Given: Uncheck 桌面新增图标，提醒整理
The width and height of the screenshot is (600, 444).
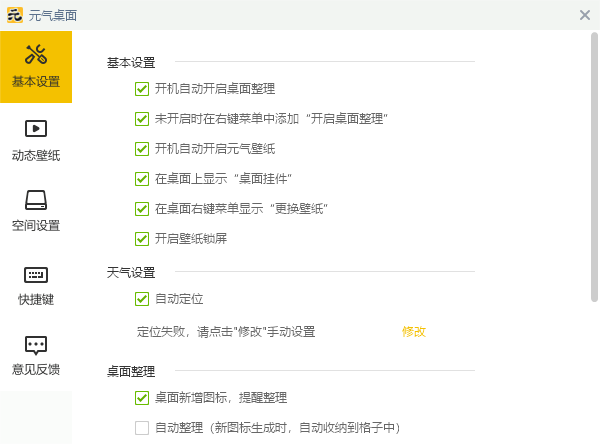Looking at the screenshot, I should coord(142,398).
